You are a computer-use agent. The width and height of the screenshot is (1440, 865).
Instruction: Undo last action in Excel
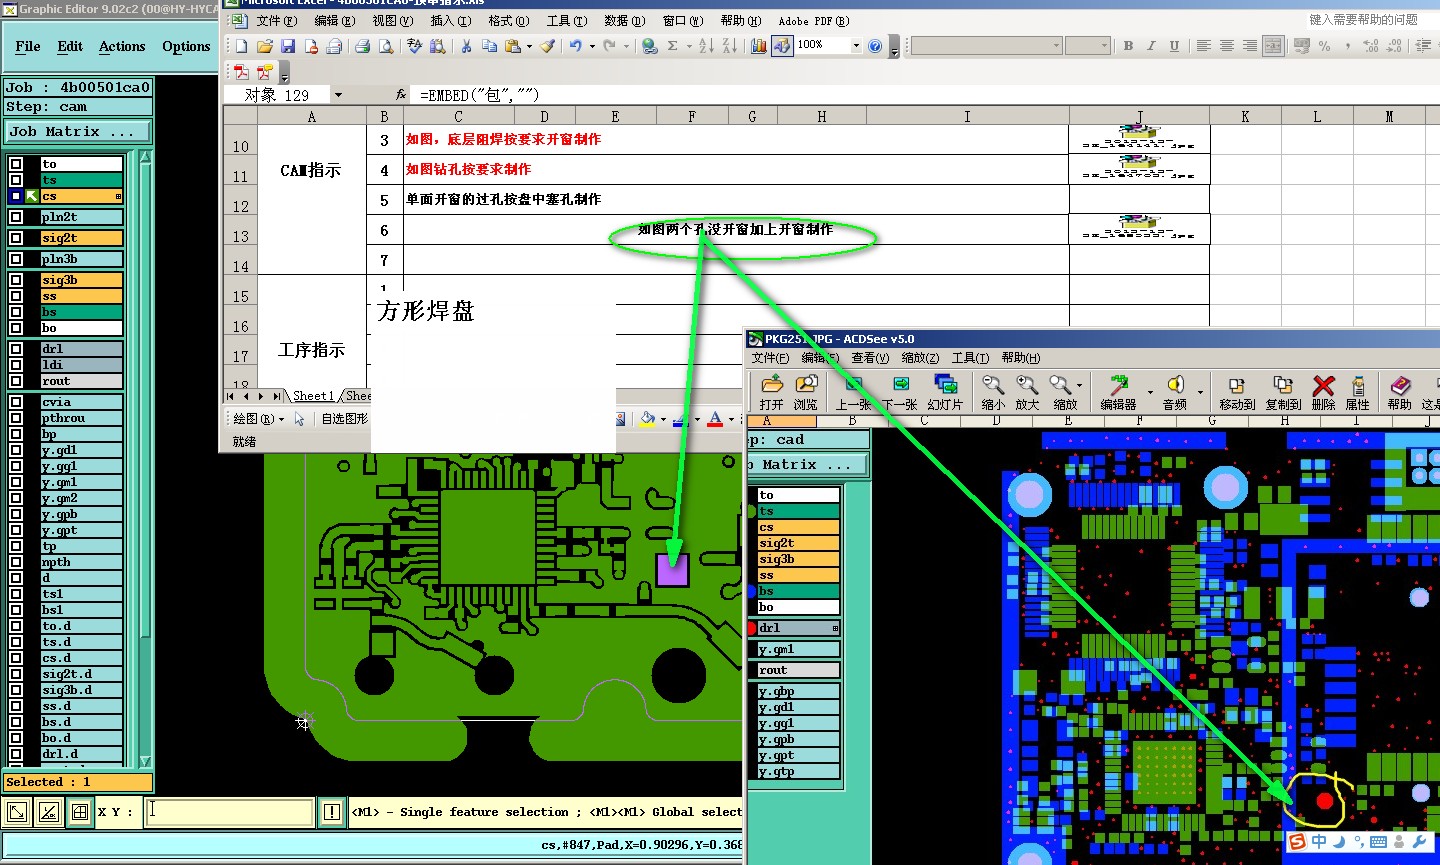575,46
